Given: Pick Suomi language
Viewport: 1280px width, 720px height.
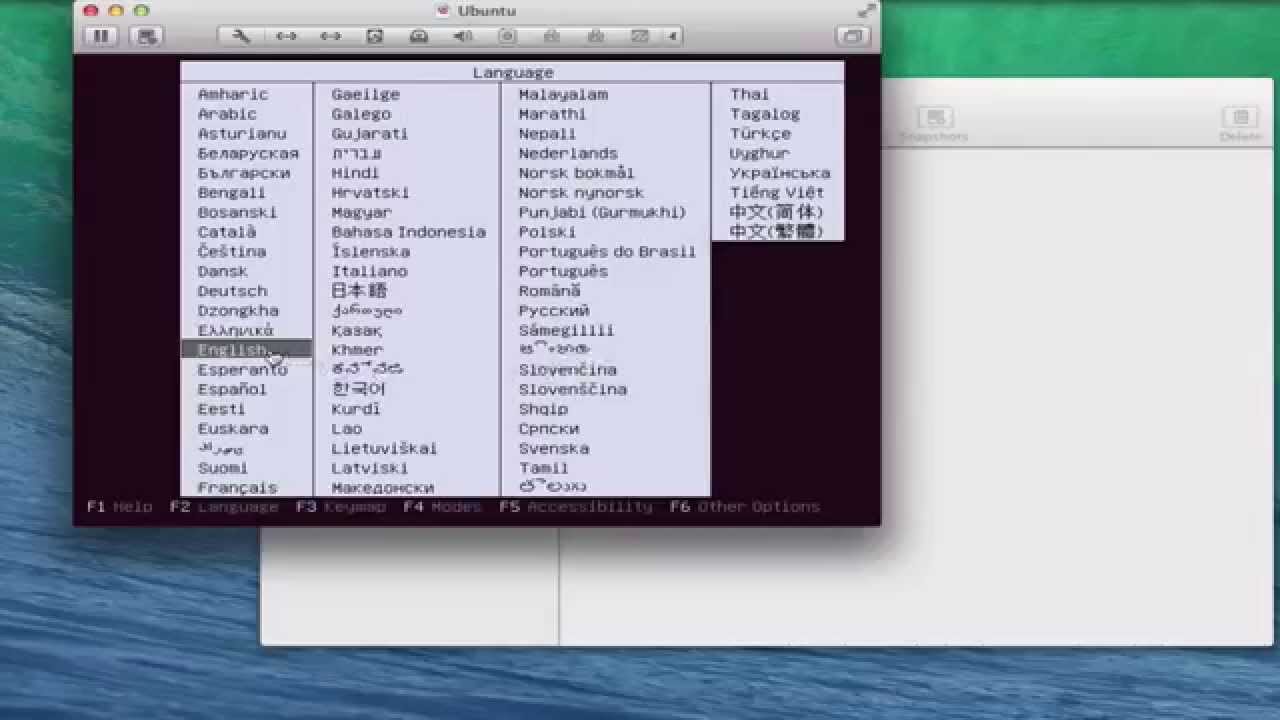Looking at the screenshot, I should point(223,468).
